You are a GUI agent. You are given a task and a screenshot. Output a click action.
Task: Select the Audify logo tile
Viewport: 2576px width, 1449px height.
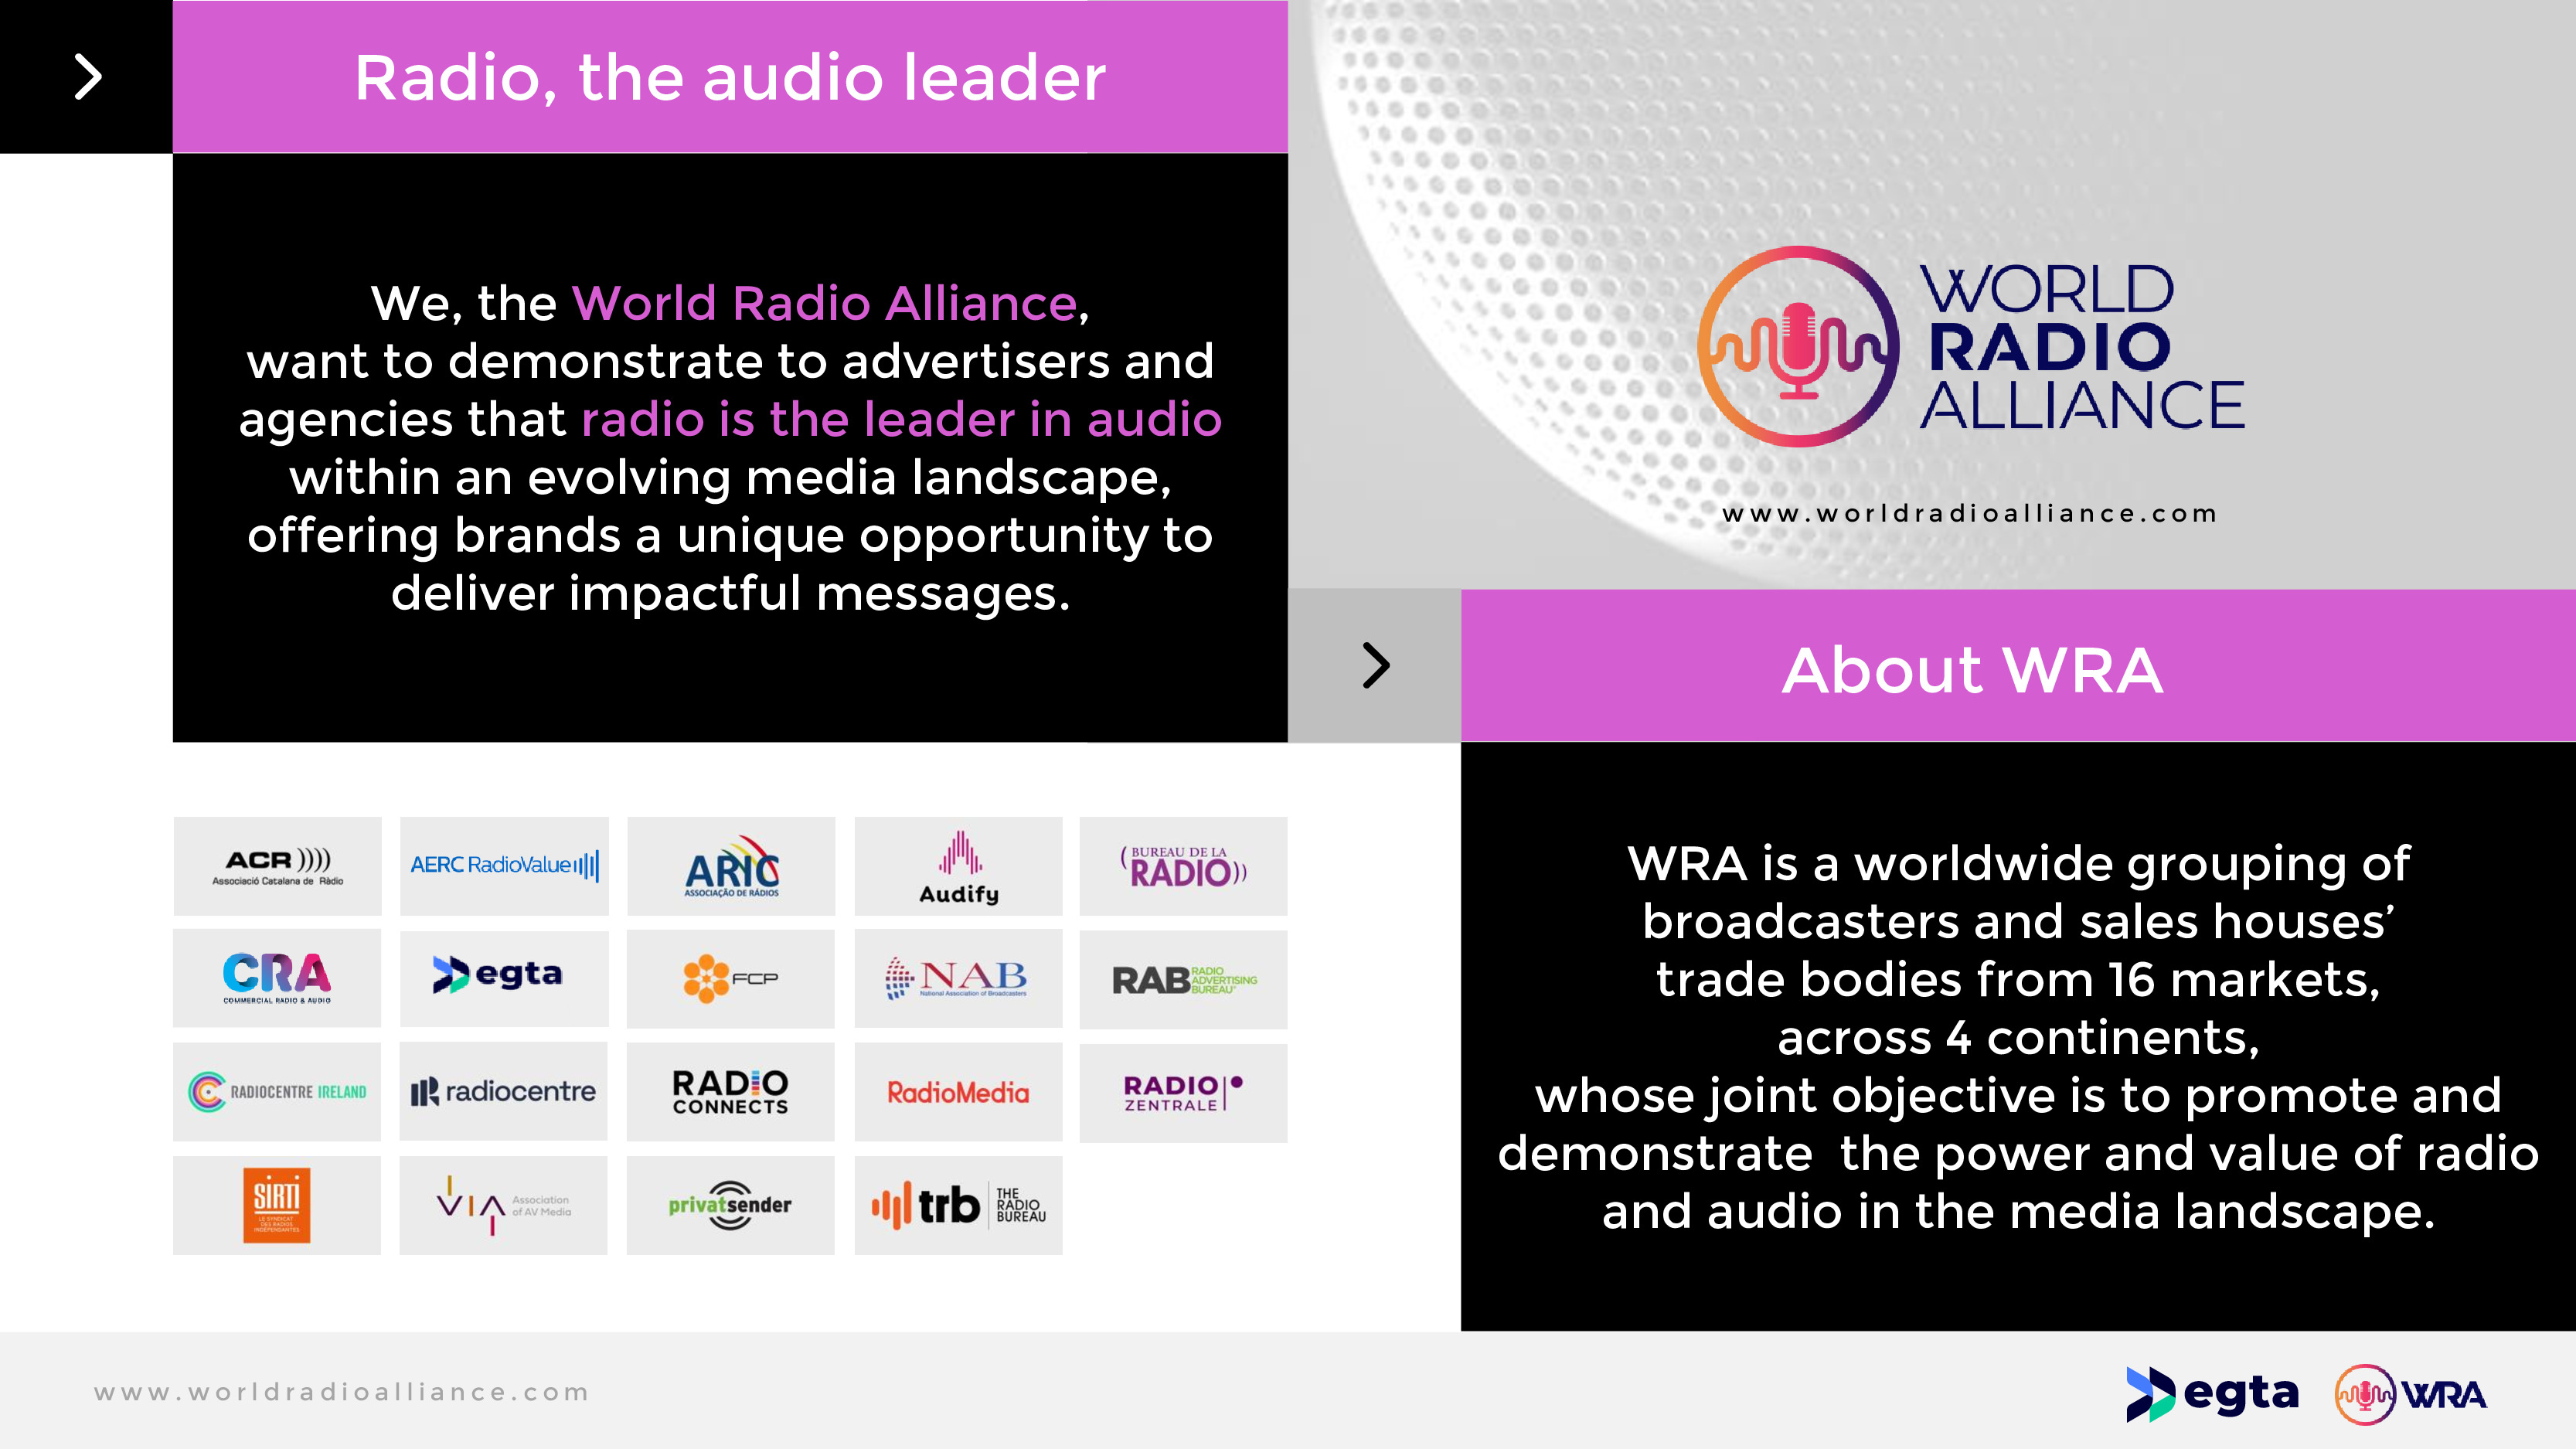(x=958, y=866)
